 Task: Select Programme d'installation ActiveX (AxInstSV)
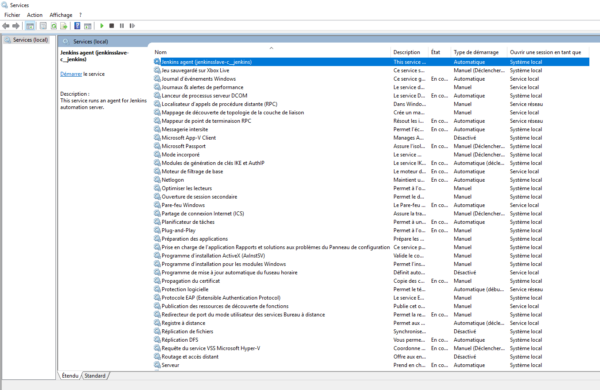tap(371, 256)
